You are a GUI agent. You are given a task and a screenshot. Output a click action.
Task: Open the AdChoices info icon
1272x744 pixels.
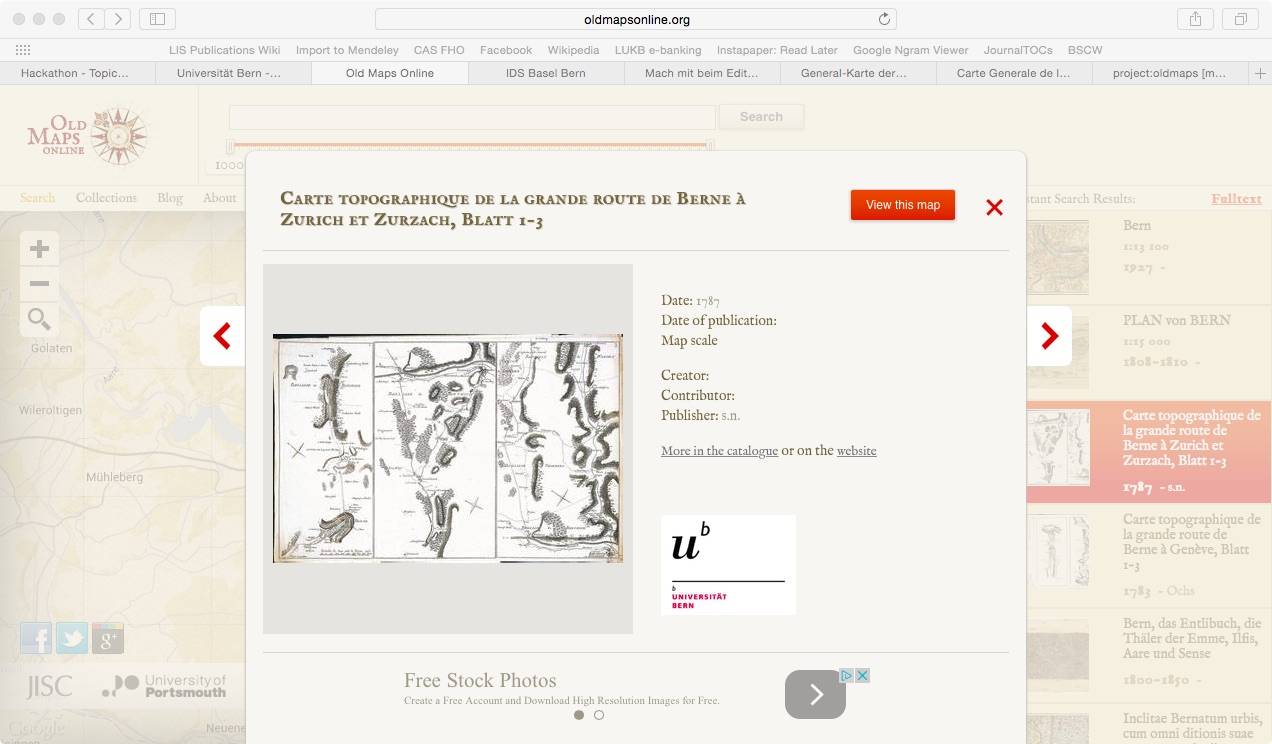[846, 676]
